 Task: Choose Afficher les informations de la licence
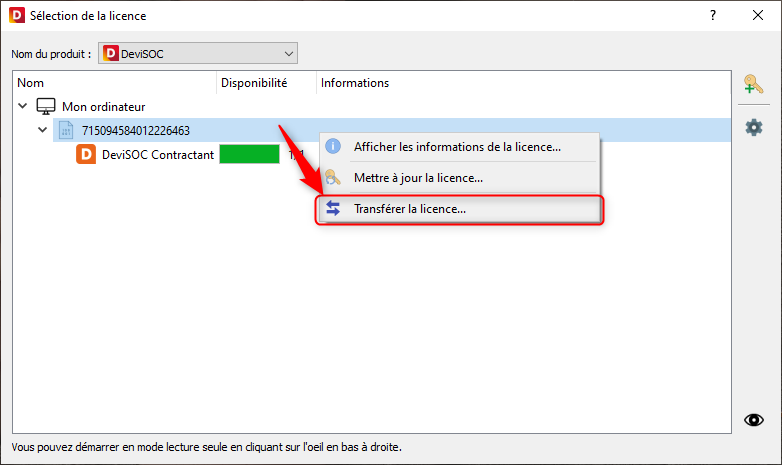(x=457, y=147)
